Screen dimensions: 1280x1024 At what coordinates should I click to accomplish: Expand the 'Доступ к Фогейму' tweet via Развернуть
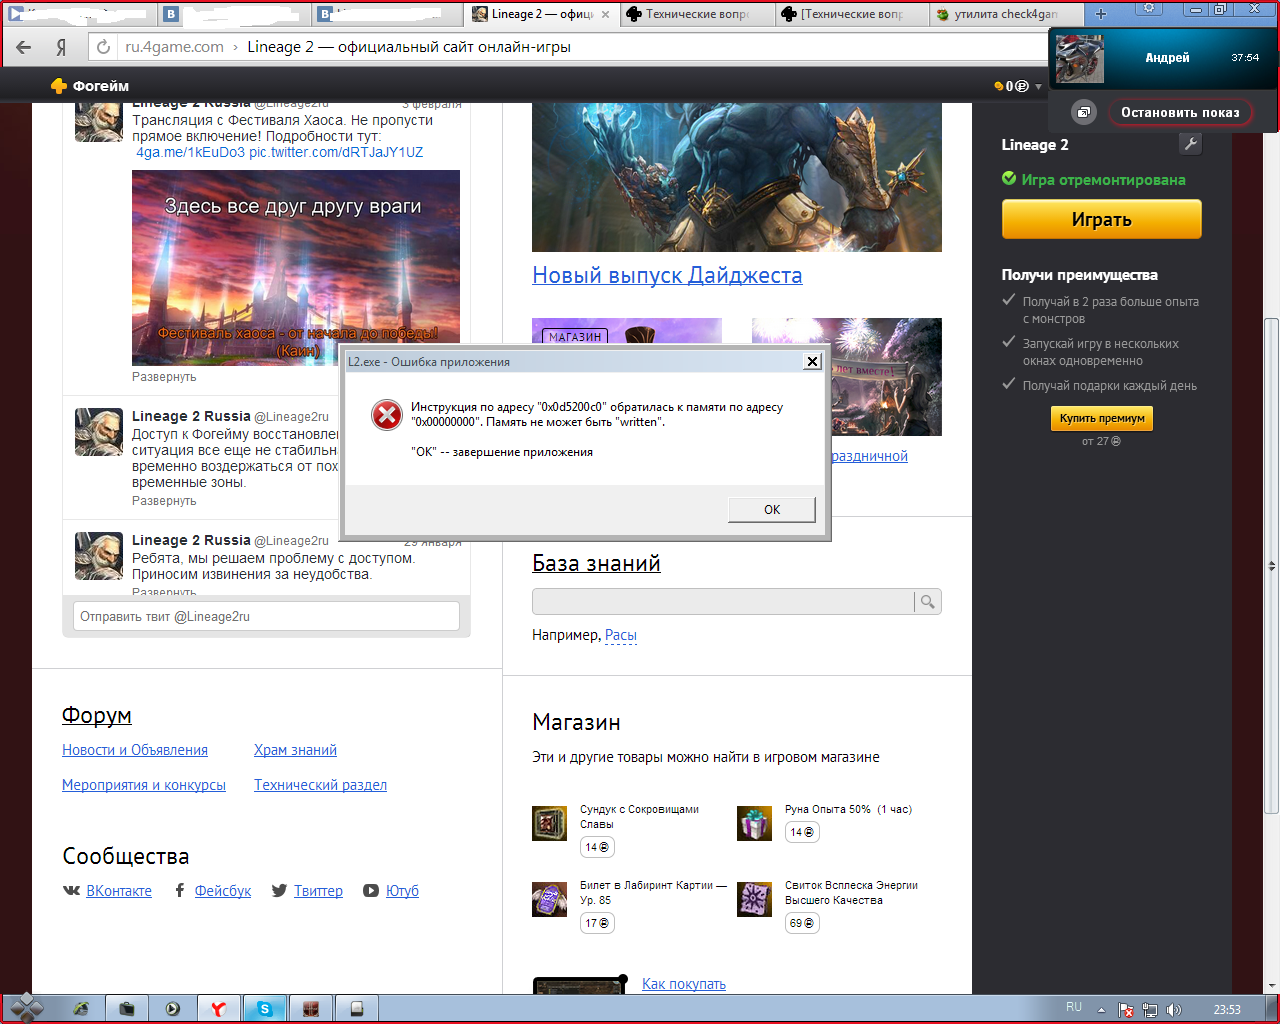164,501
